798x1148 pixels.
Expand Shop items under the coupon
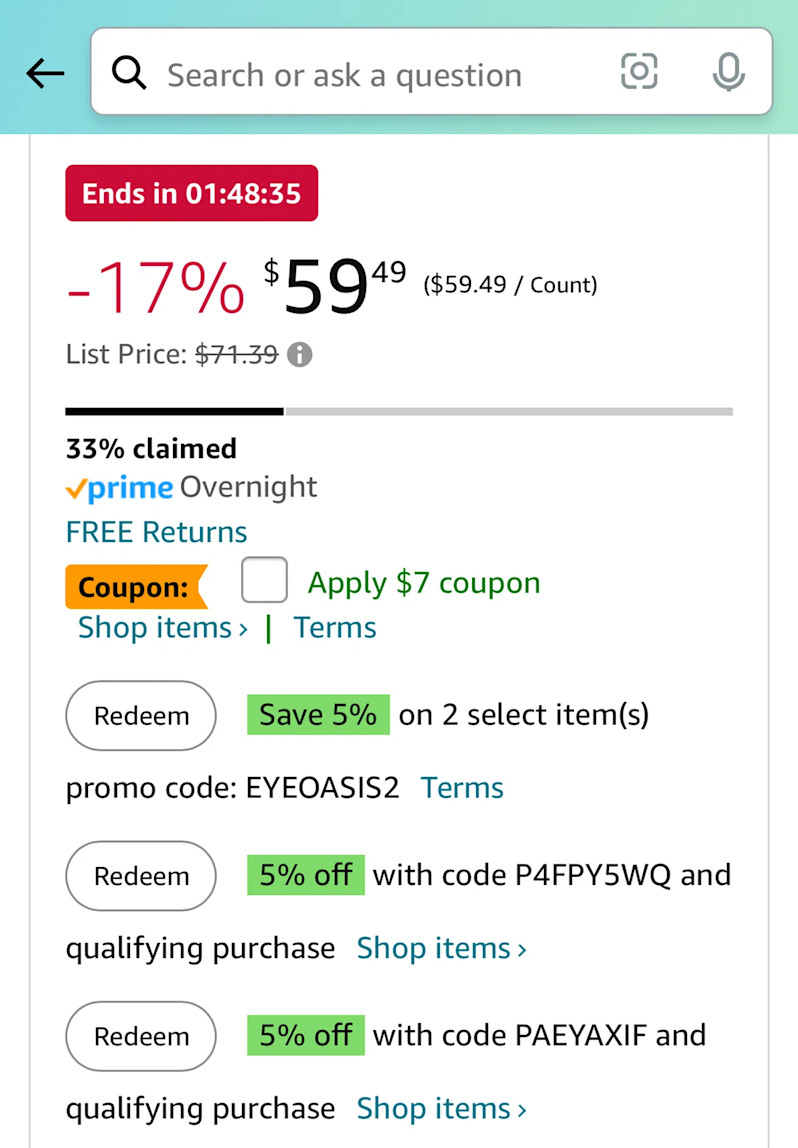pyautogui.click(x=163, y=627)
